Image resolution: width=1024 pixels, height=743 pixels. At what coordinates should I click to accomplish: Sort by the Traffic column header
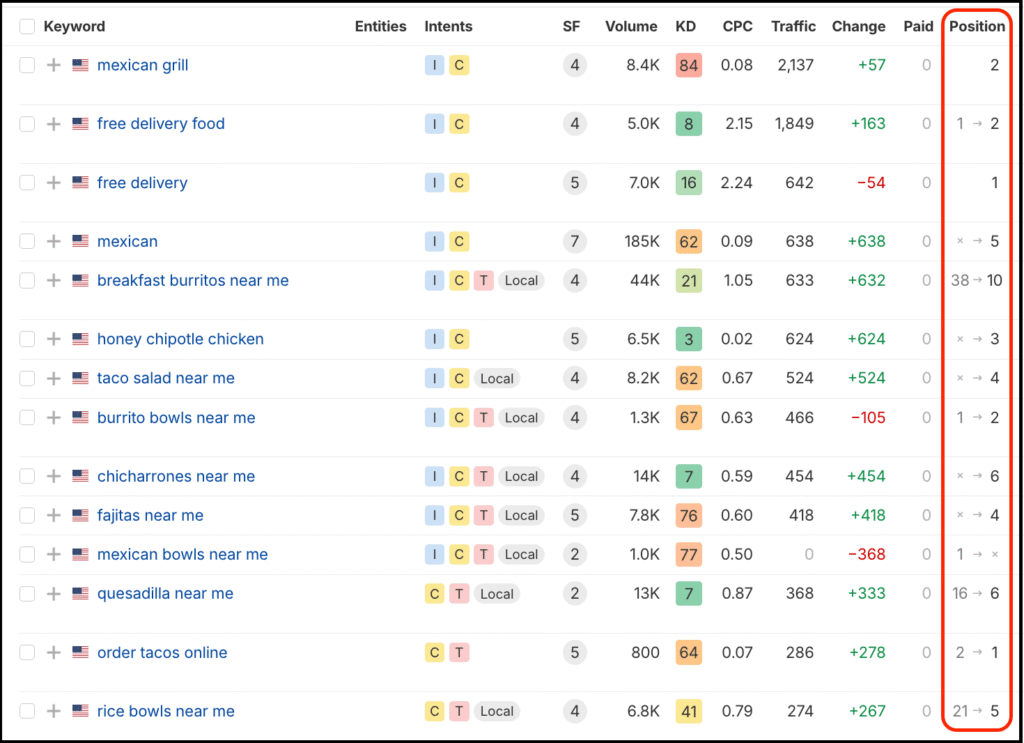(793, 26)
